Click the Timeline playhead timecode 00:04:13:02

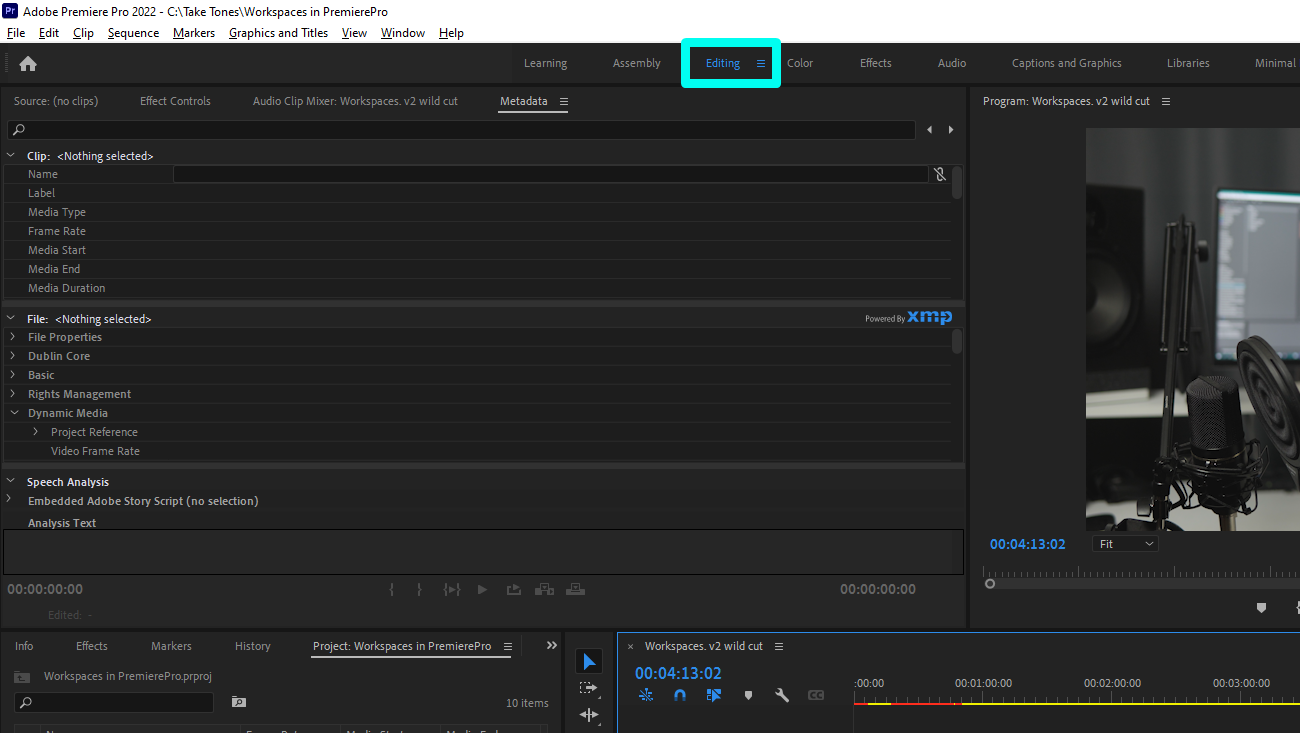tap(678, 673)
